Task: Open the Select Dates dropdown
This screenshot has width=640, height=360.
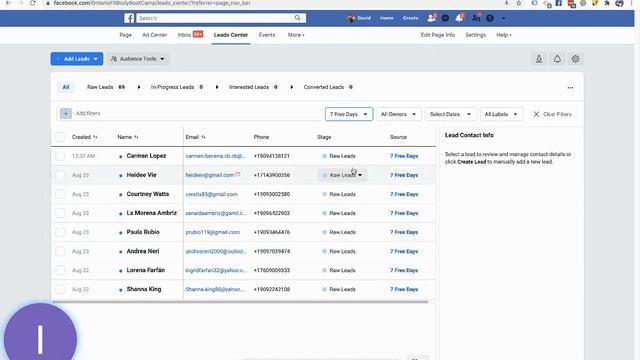Action: coord(450,114)
